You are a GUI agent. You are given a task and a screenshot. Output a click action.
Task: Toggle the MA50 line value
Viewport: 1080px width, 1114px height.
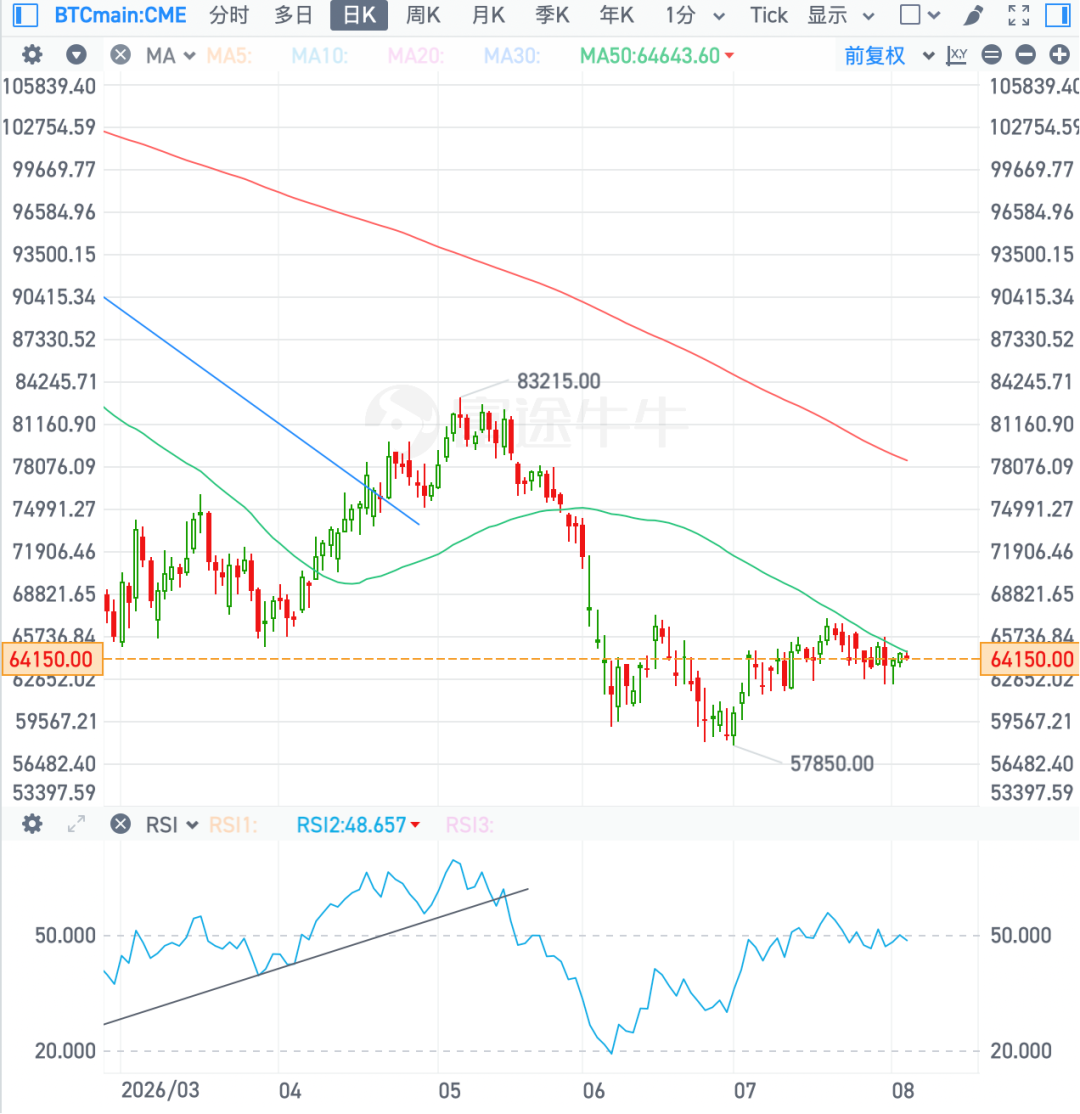point(657,55)
